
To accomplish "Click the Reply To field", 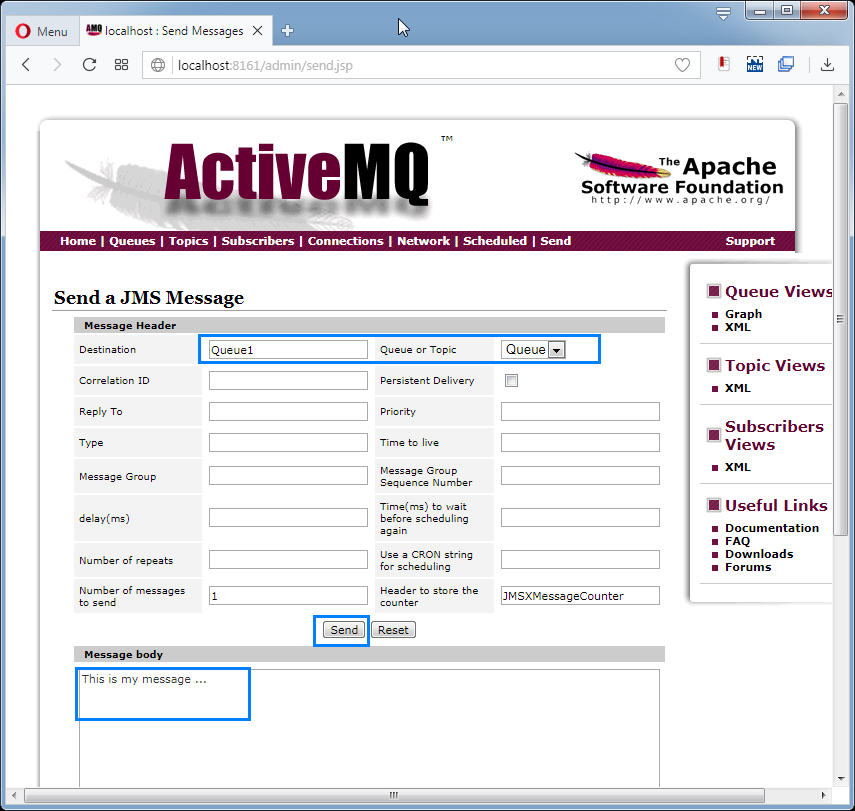I will pyautogui.click(x=288, y=412).
